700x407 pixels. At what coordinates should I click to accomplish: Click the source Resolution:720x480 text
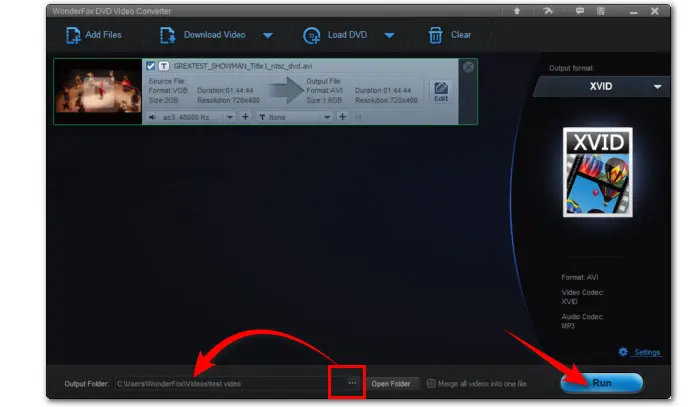pyautogui.click(x=228, y=100)
